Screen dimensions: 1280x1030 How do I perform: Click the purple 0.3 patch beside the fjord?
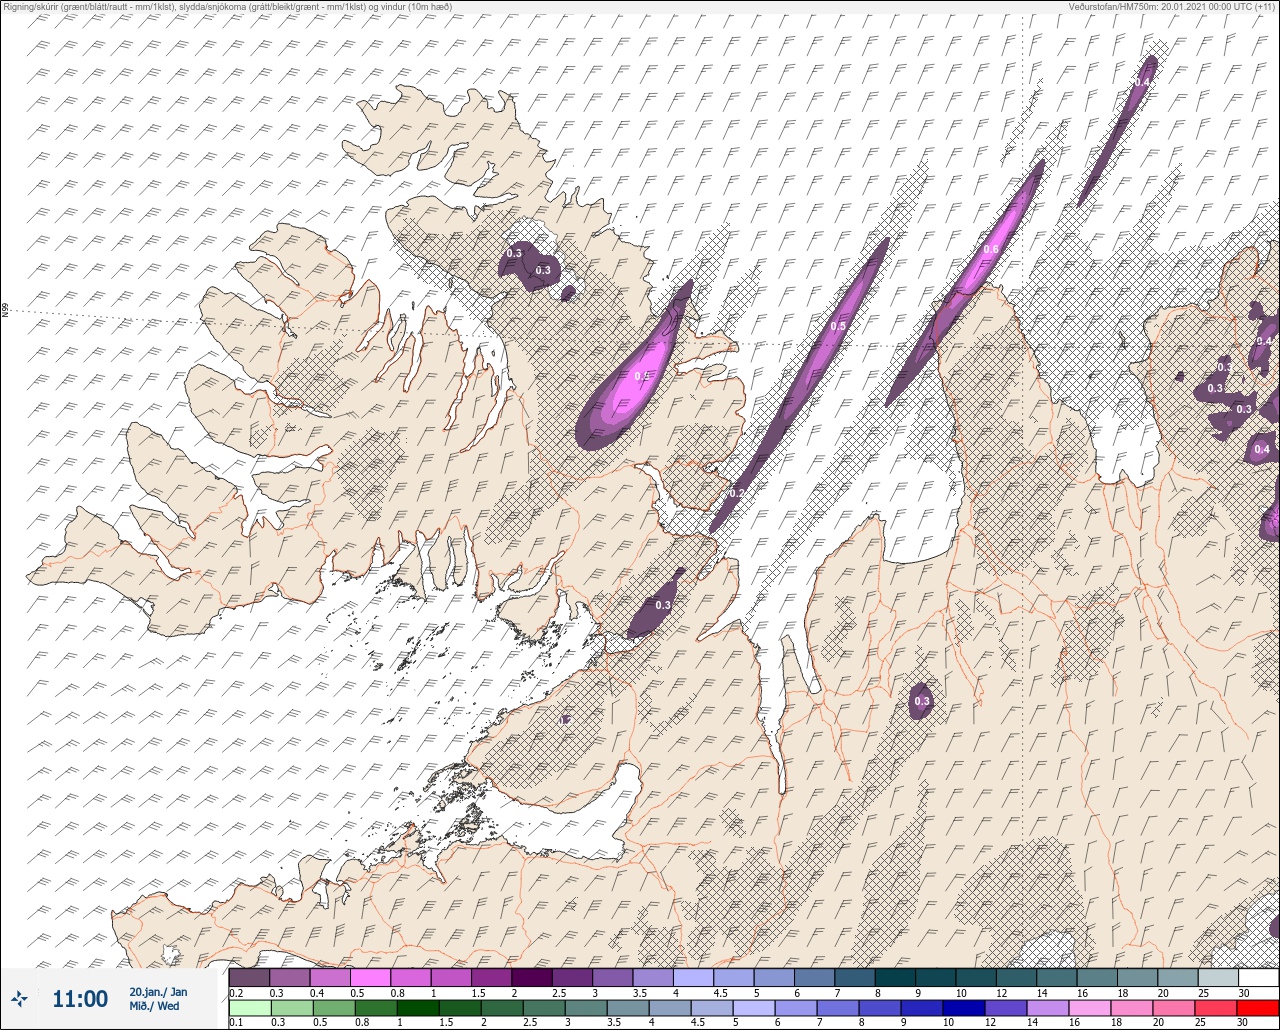point(656,603)
